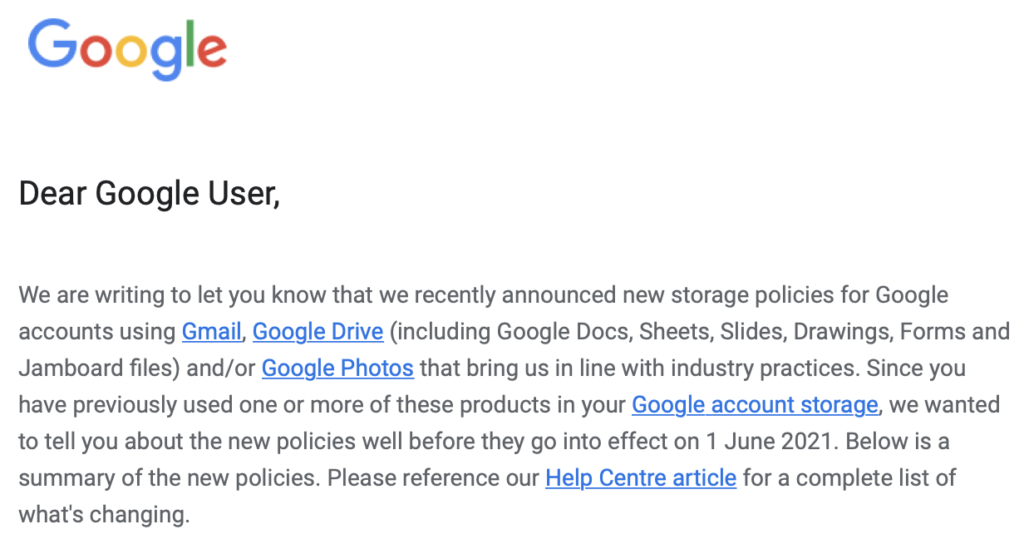Click the Google logo
The height and width of the screenshot is (539, 1024).
tap(127, 50)
